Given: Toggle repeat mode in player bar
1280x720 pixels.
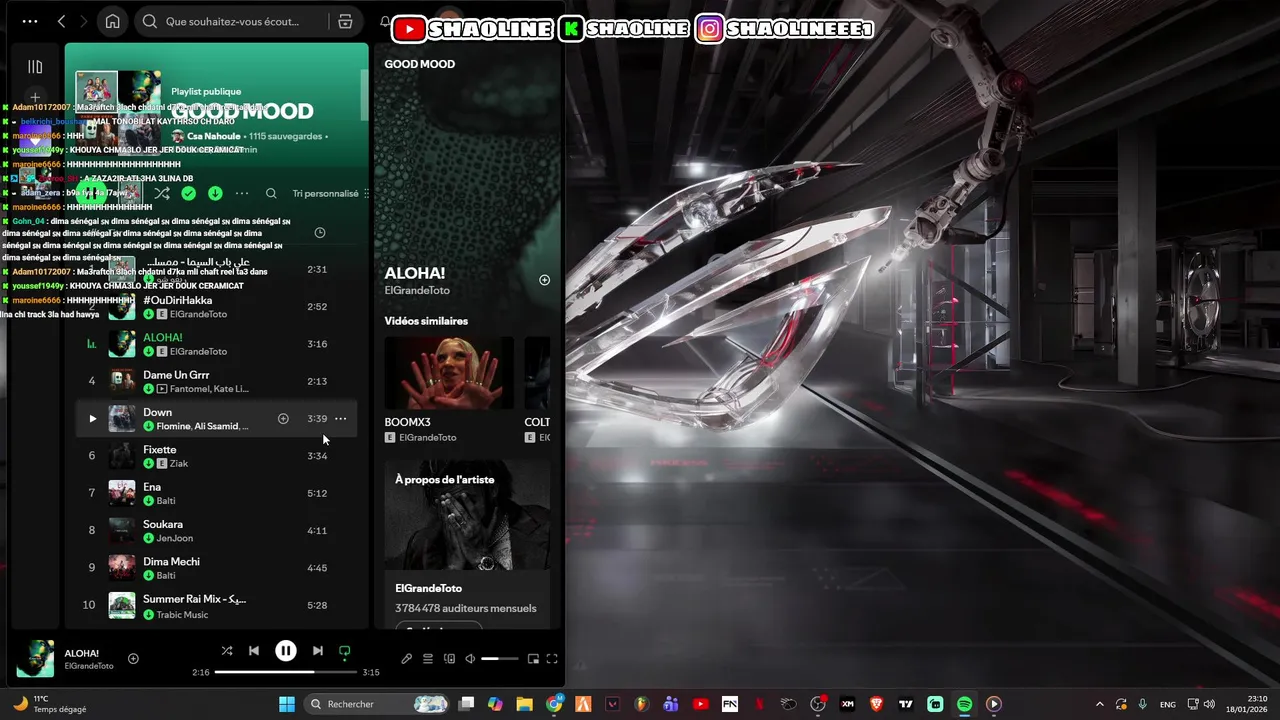Looking at the screenshot, I should tap(345, 651).
